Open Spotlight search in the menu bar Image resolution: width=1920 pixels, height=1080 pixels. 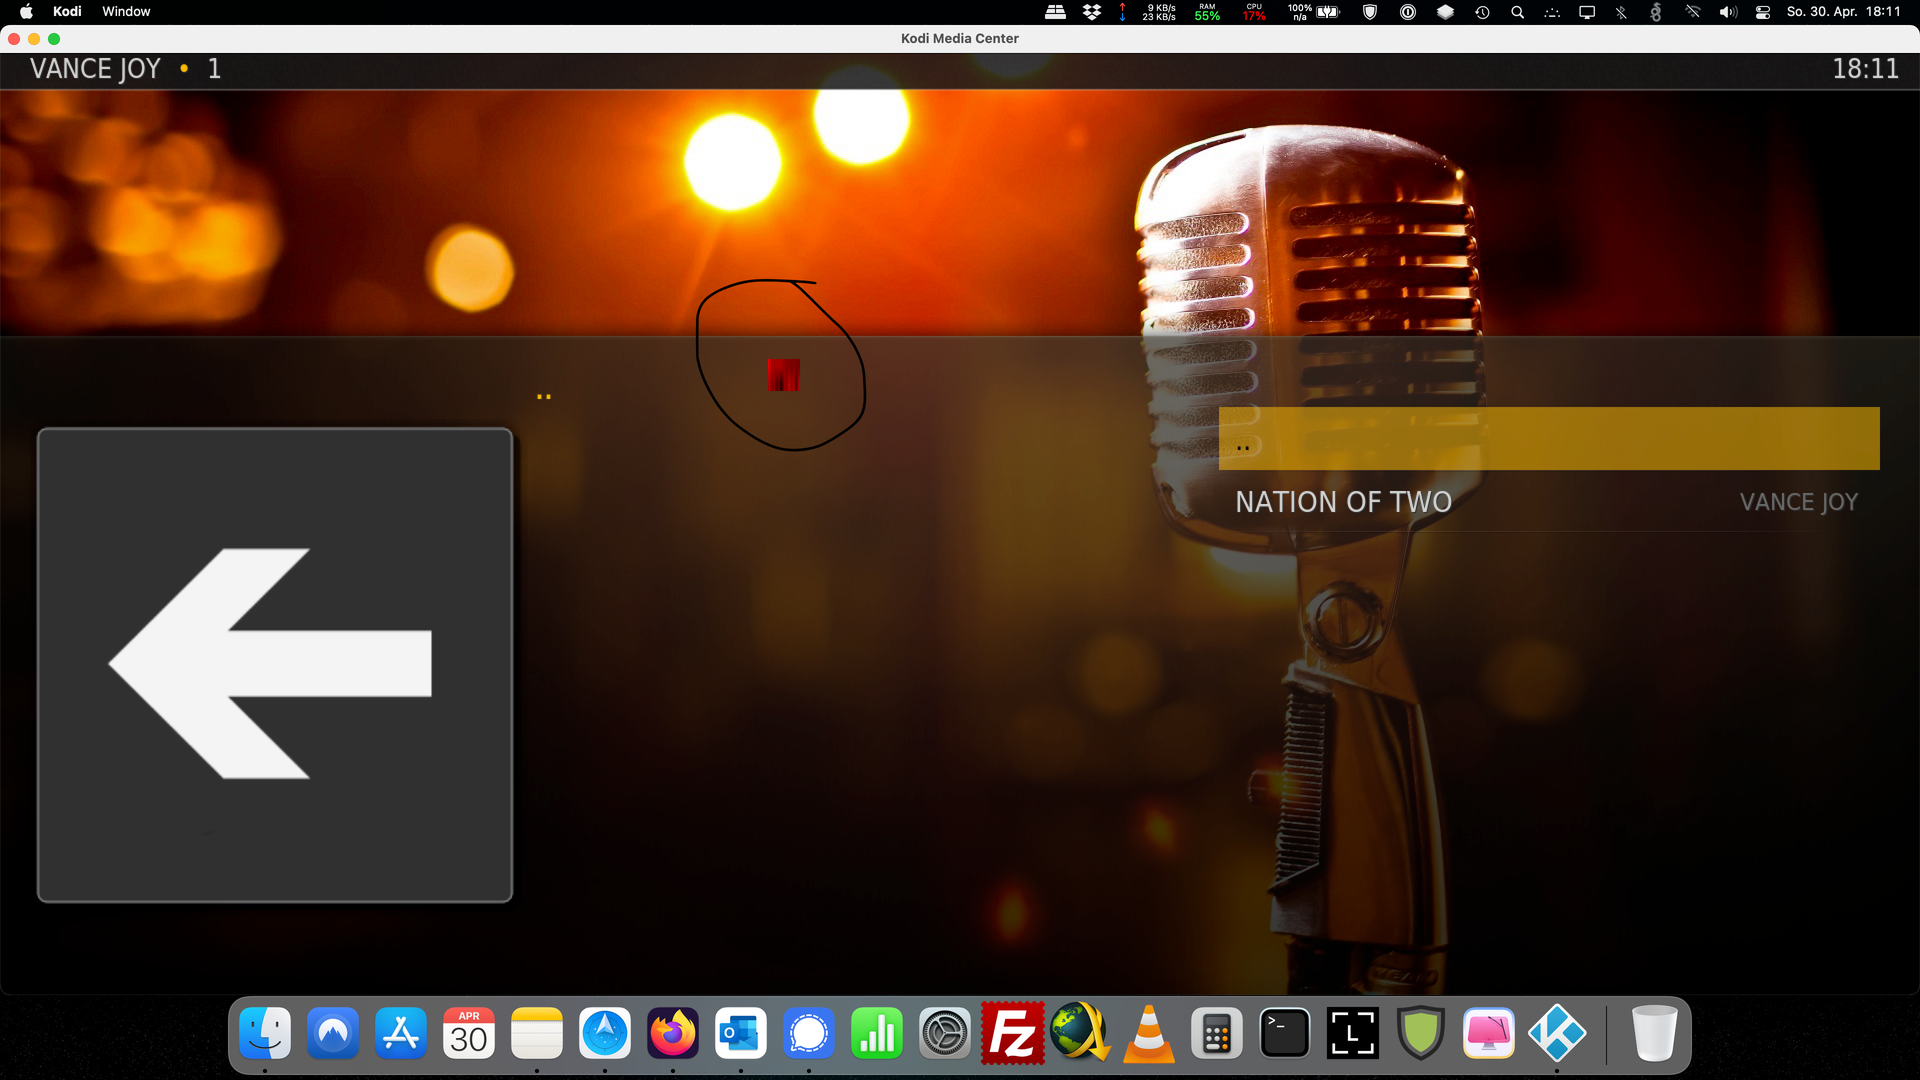1517,12
